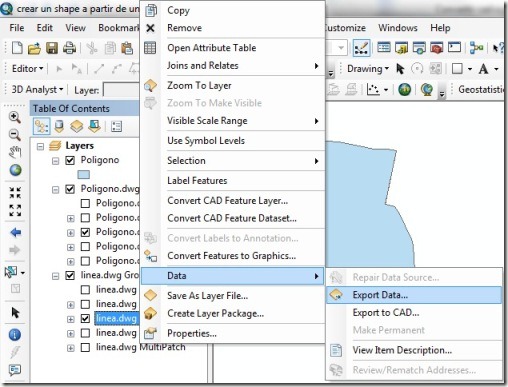The height and width of the screenshot is (387, 508).
Task: Choose Export to CAD option
Action: 413,313
